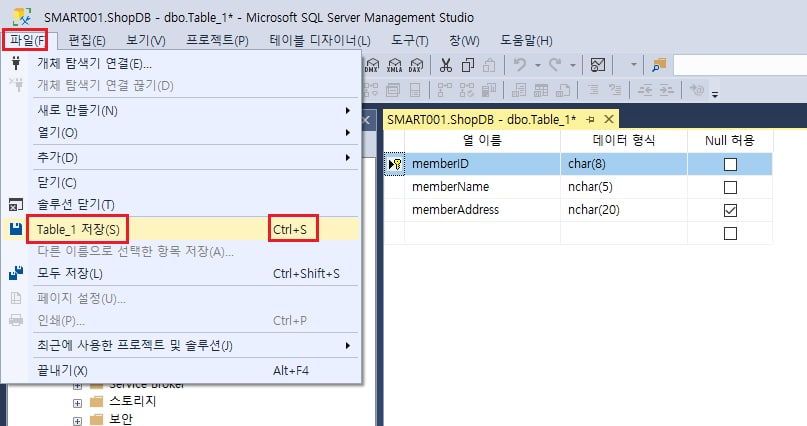
Task: Open the 편집(E) menu
Action: click(x=87, y=41)
